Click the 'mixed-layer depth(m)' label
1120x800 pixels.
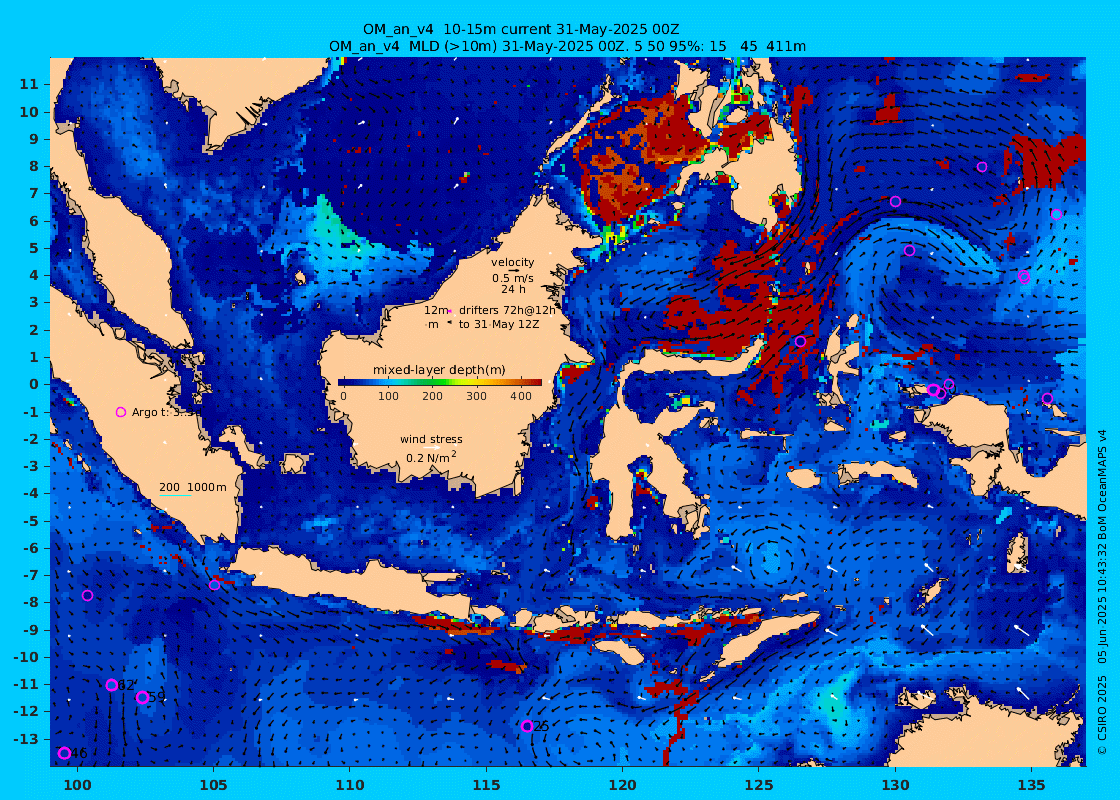click(x=439, y=370)
